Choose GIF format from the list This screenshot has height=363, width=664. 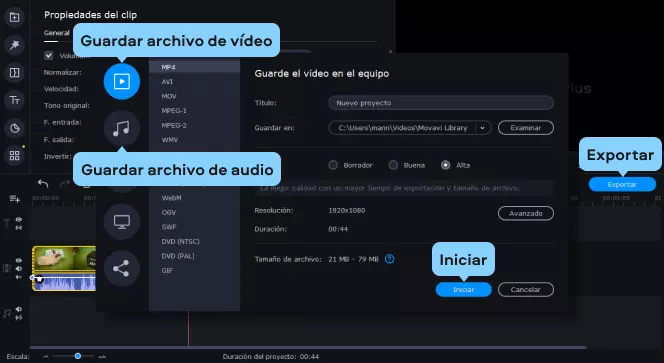click(x=194, y=270)
